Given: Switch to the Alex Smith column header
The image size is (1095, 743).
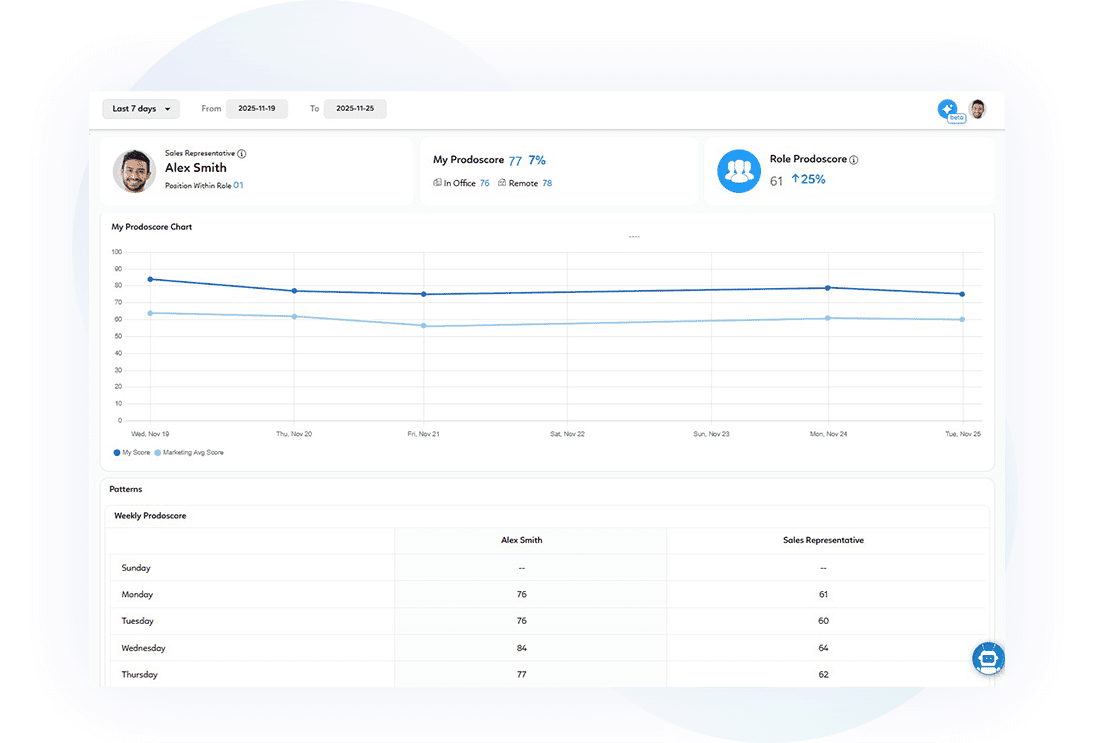Looking at the screenshot, I should (521, 540).
